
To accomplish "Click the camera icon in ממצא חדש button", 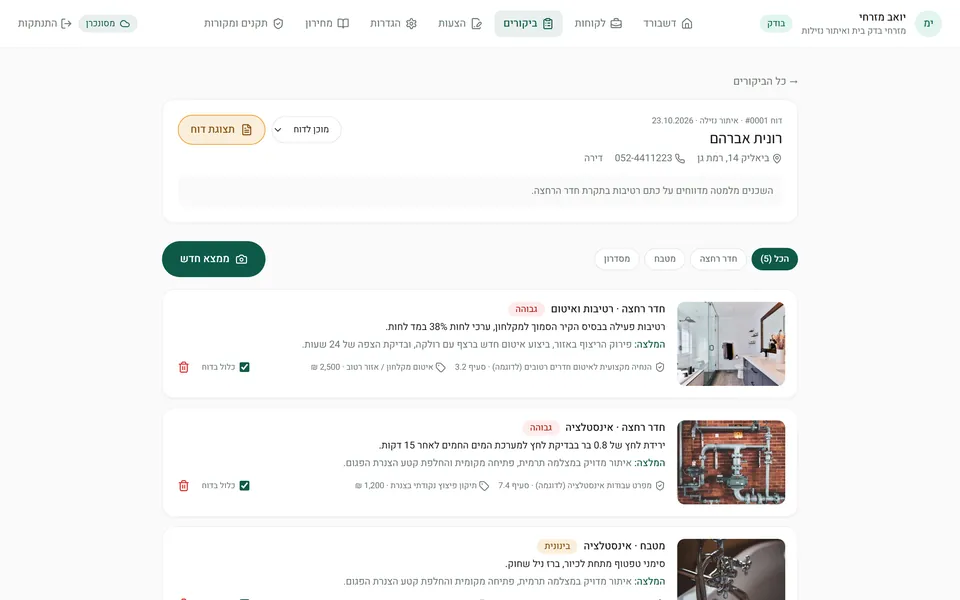I will [242, 259].
